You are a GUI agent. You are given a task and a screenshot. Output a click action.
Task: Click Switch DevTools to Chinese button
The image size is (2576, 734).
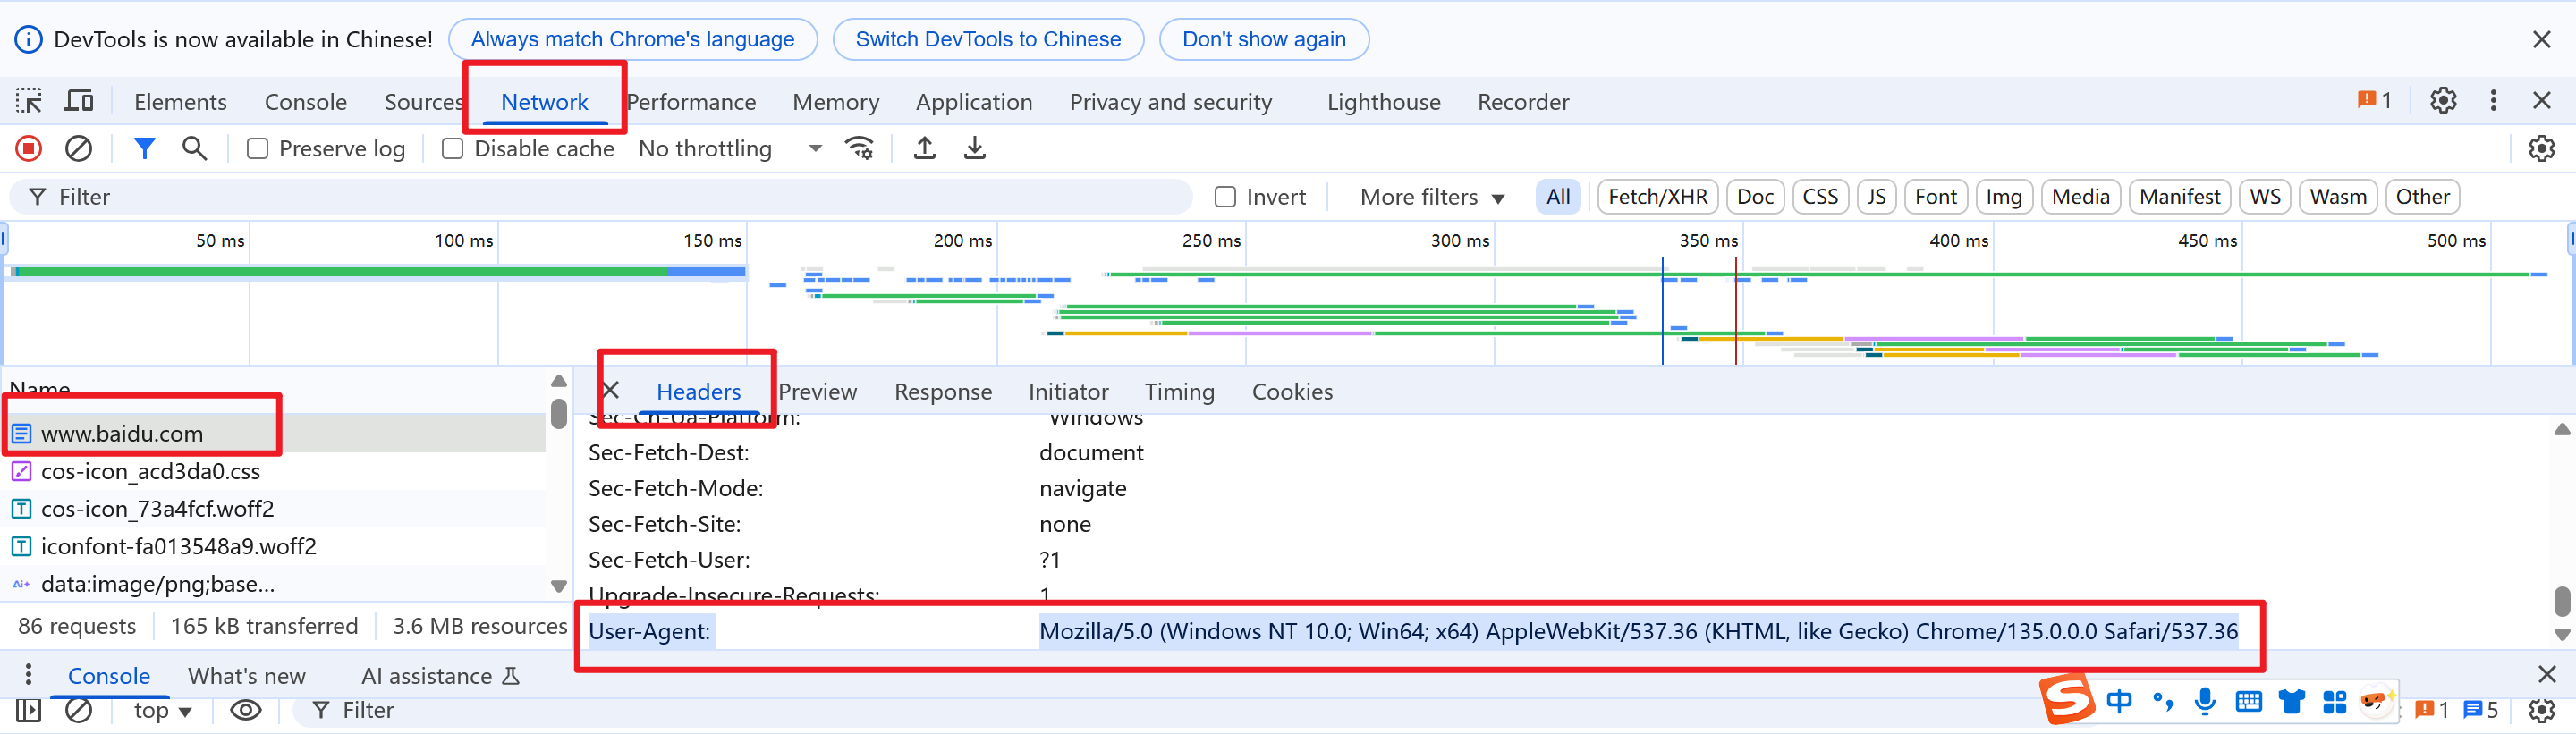988,39
